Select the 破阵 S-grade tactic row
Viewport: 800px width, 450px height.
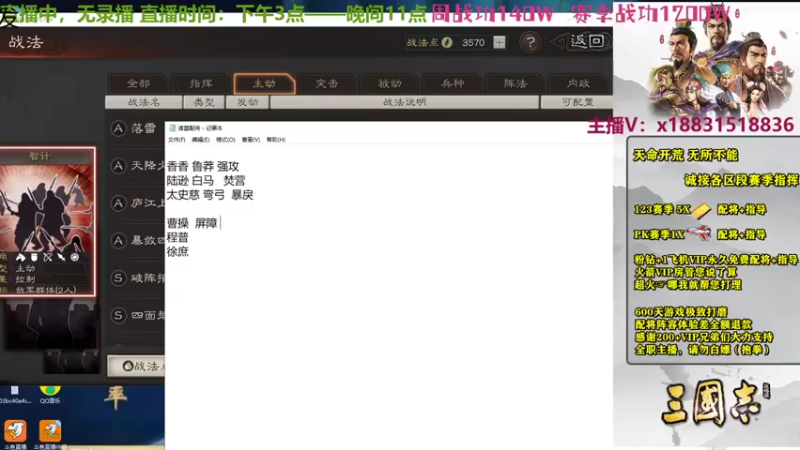pos(137,278)
